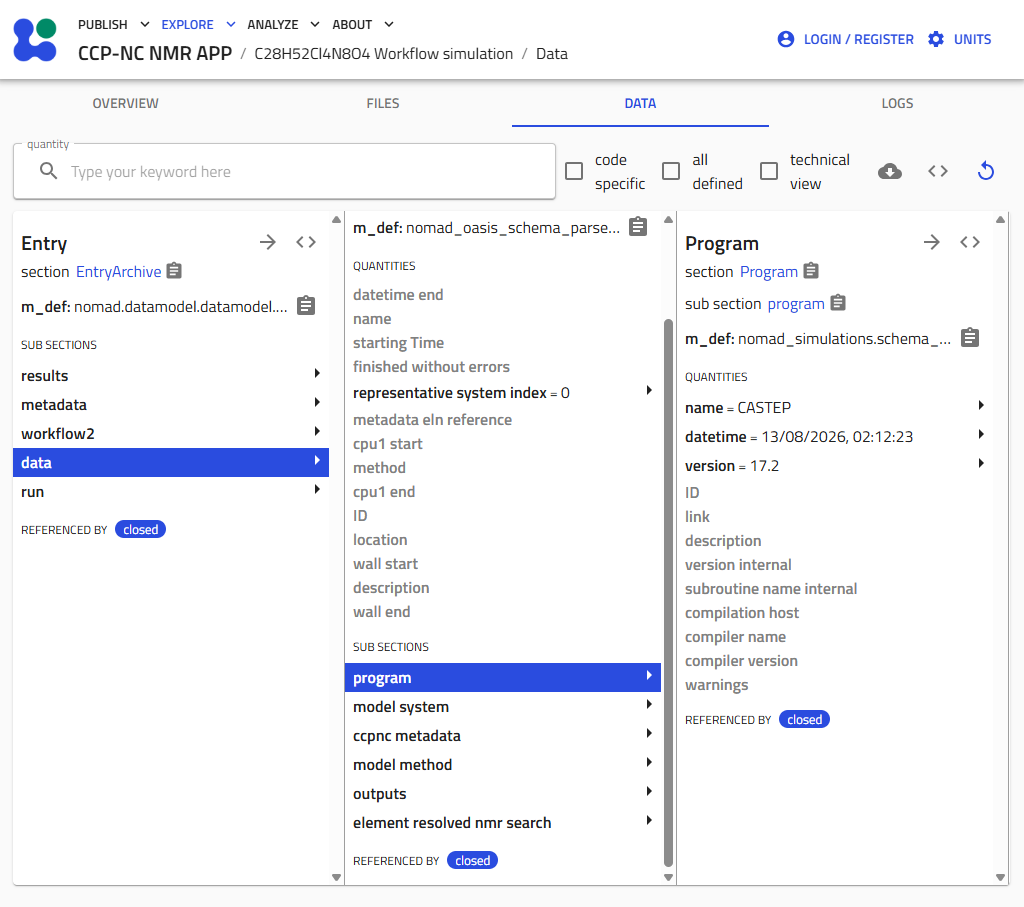Open the Program section definition link
The width and height of the screenshot is (1024, 907).
tap(769, 272)
